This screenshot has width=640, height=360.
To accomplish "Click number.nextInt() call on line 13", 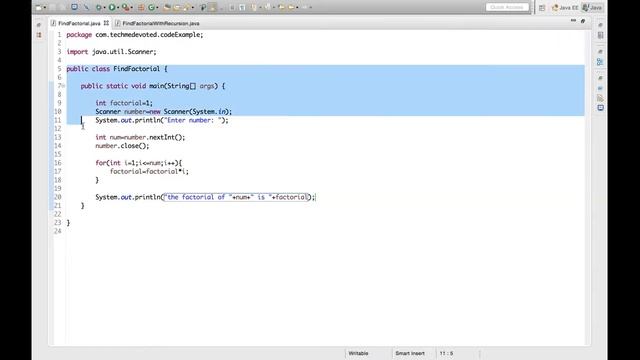I will click(155, 137).
